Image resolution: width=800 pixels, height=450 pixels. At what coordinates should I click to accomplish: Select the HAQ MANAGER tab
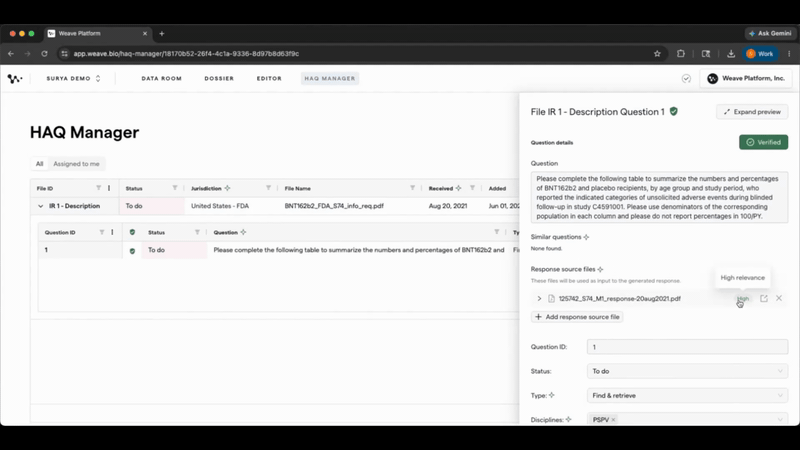coord(330,79)
